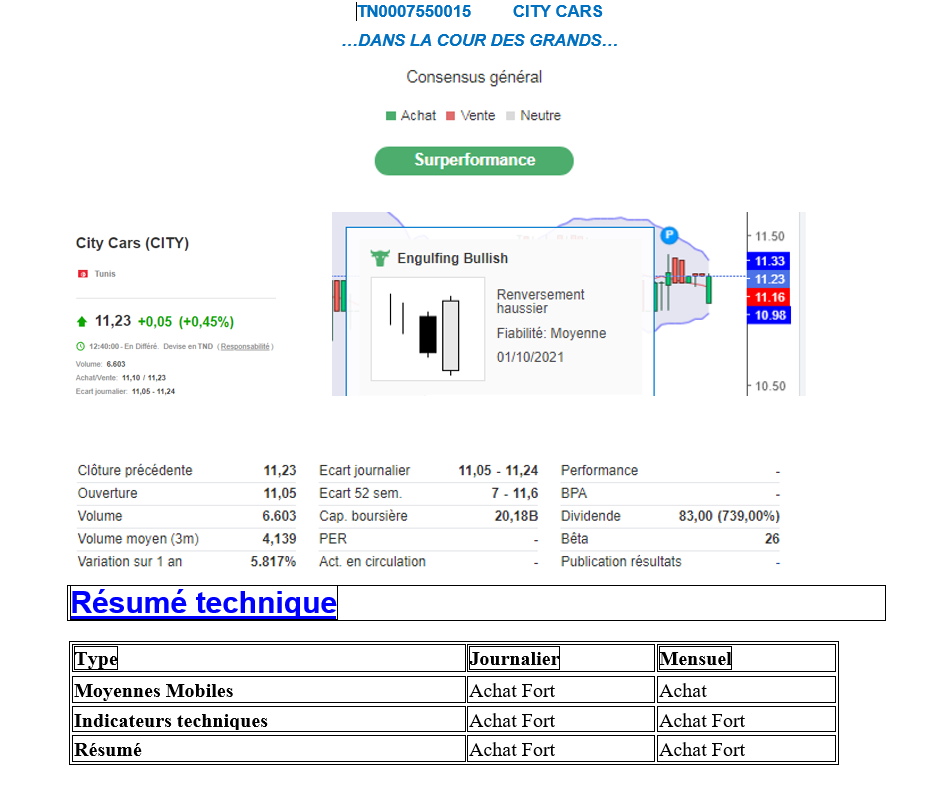Click the green Achat legend square
The width and height of the screenshot is (937, 796).
(x=391, y=116)
